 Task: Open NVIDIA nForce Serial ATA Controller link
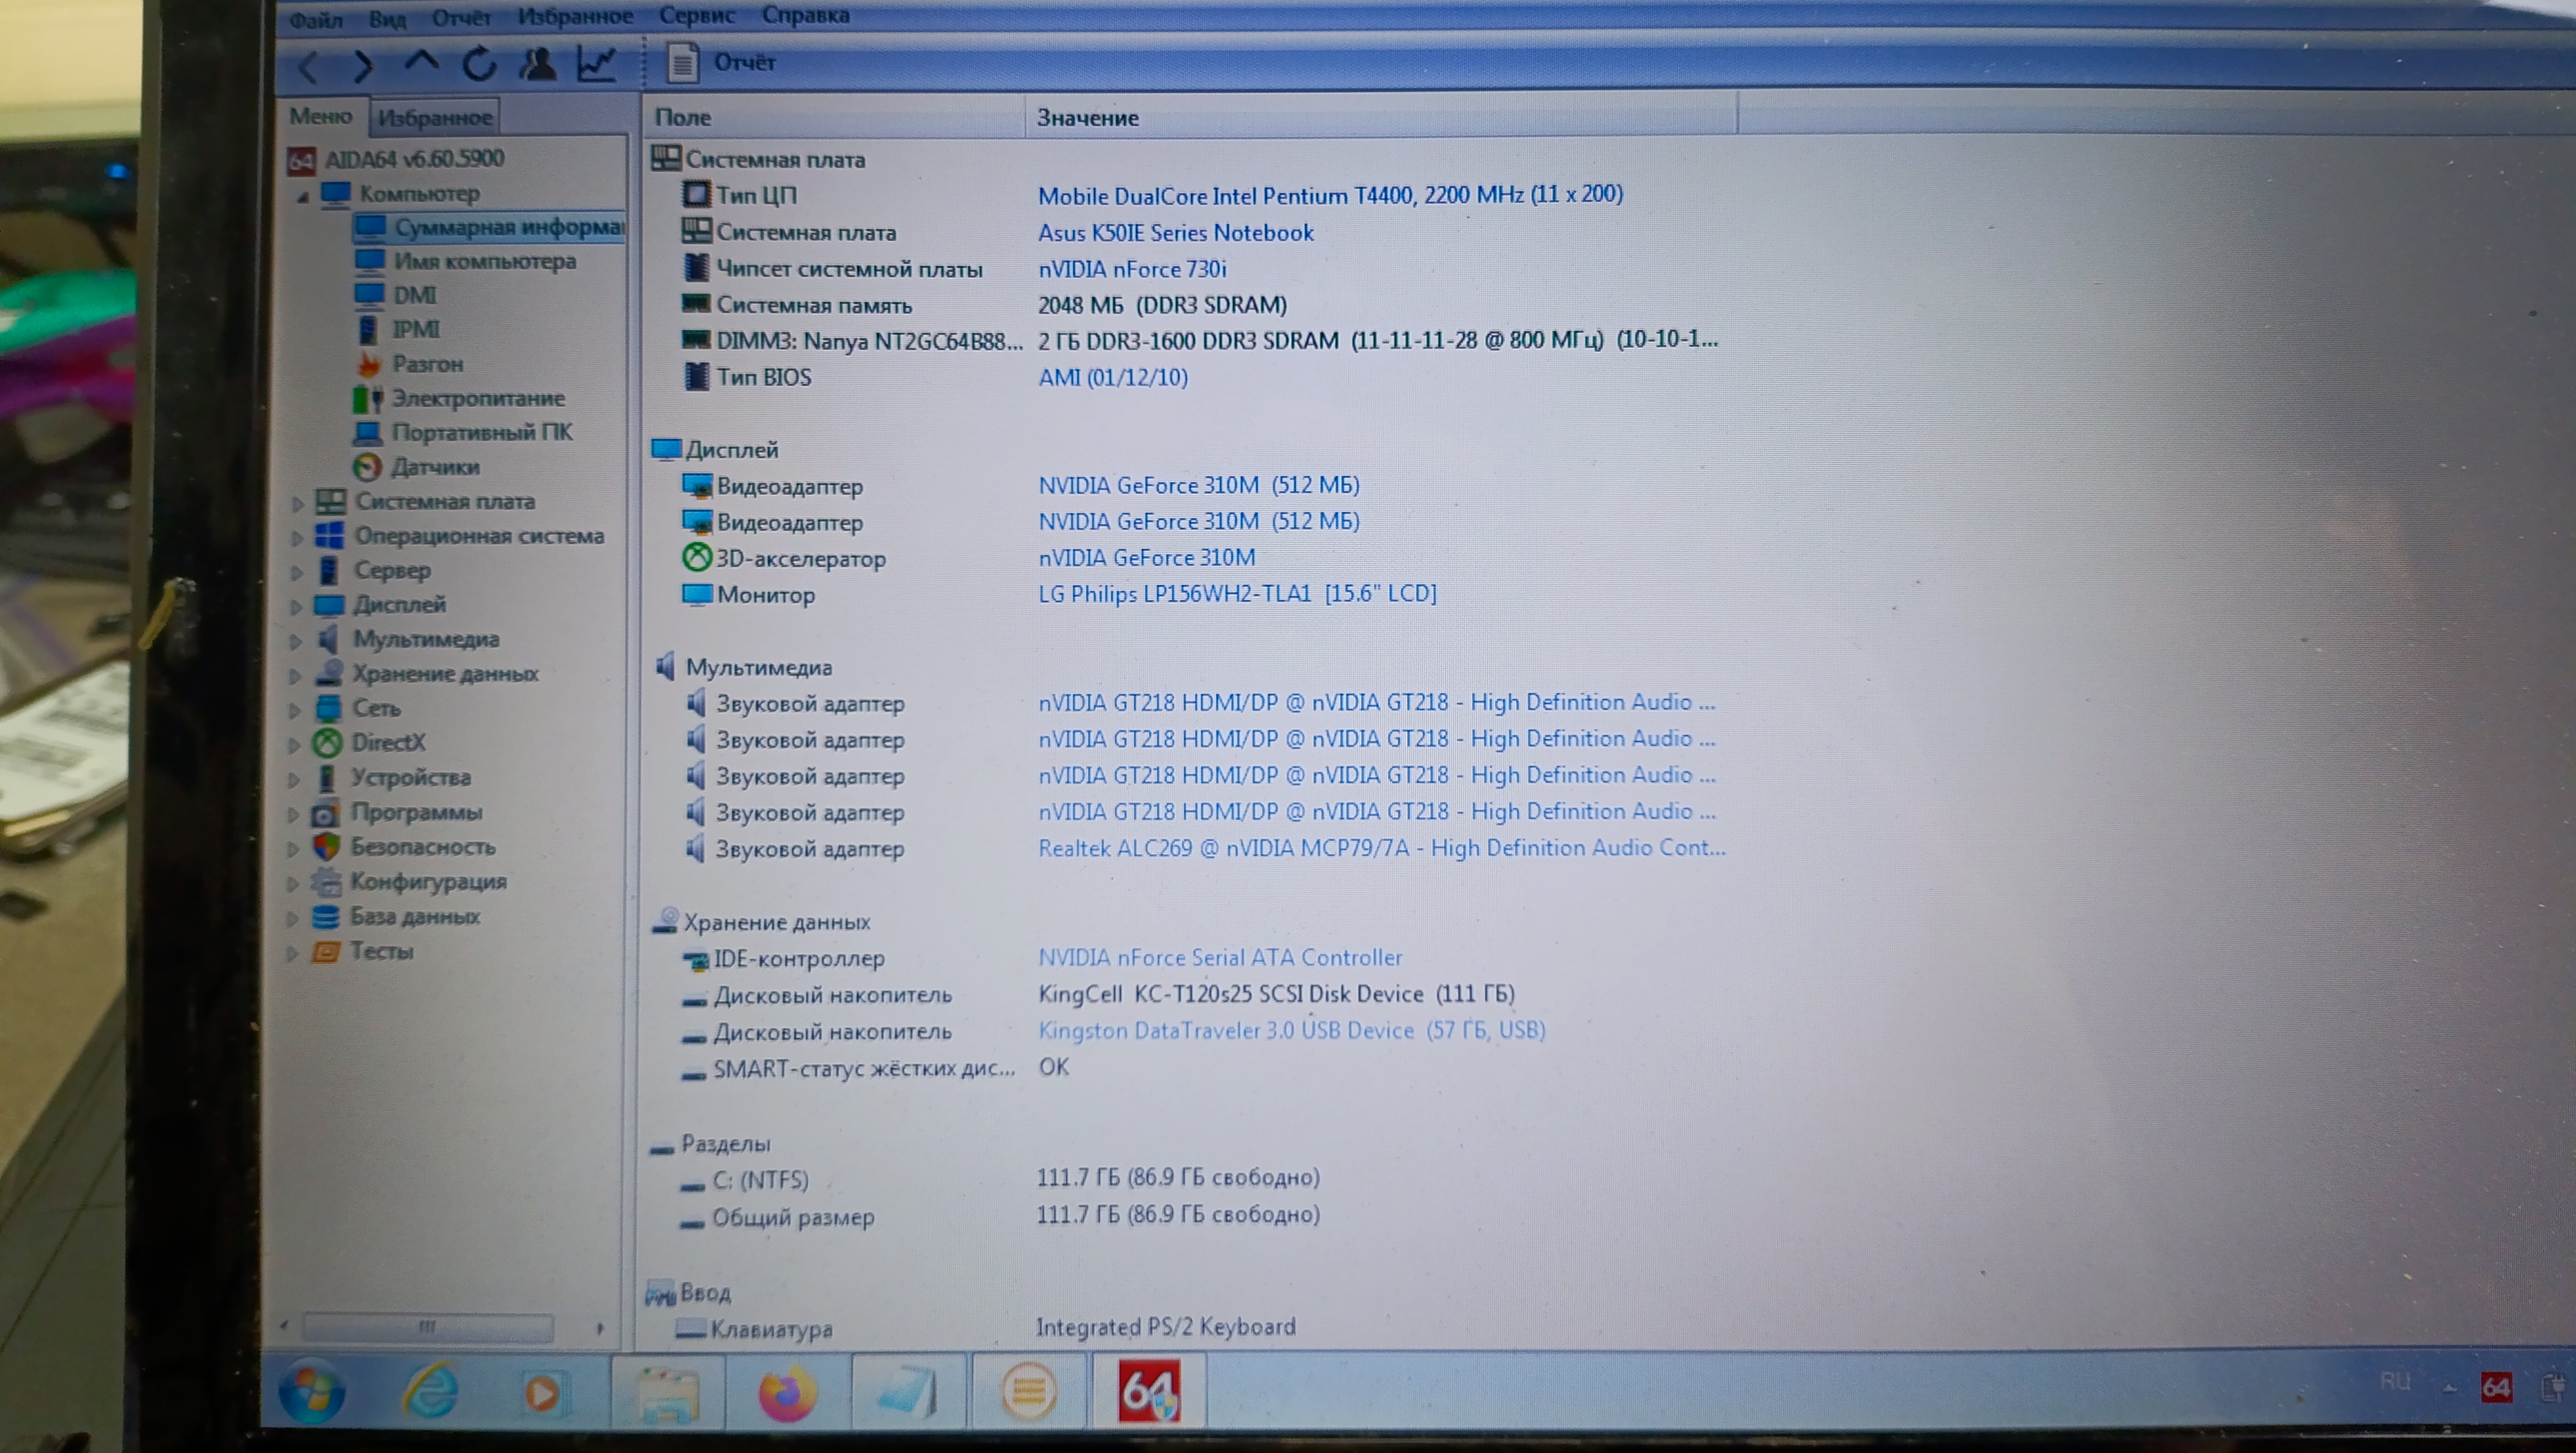1220,957
